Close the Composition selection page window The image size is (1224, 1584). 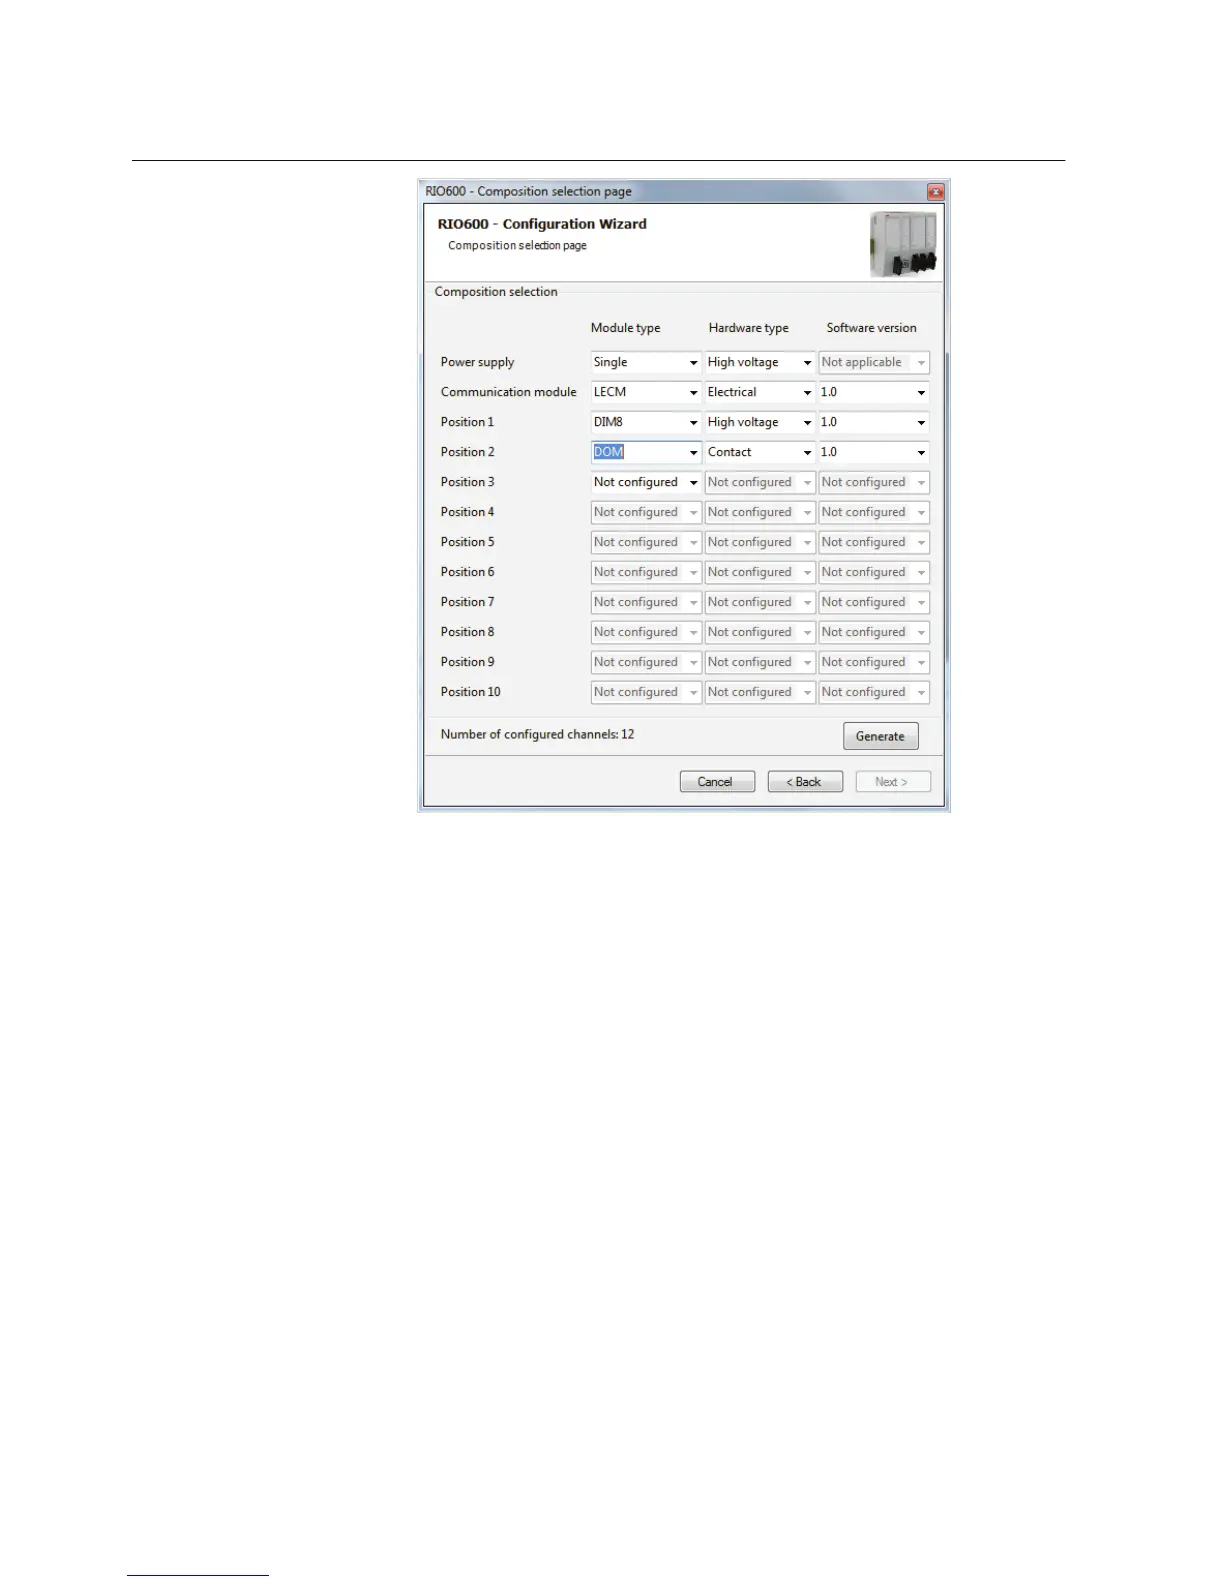tap(935, 191)
